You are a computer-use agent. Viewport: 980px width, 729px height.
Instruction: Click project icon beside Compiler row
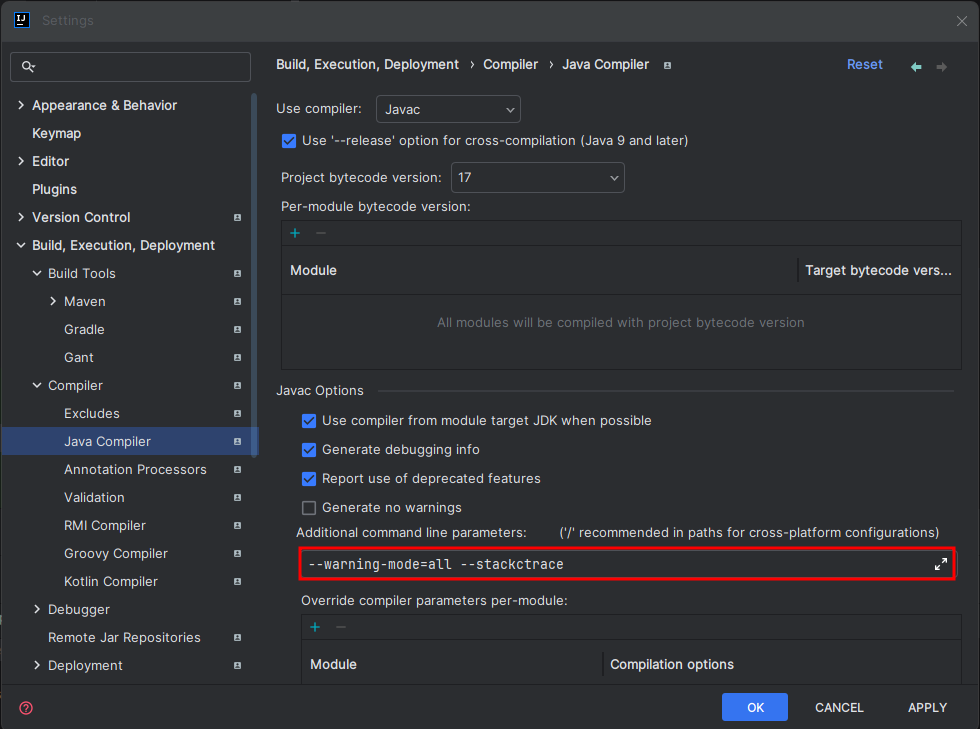238,386
